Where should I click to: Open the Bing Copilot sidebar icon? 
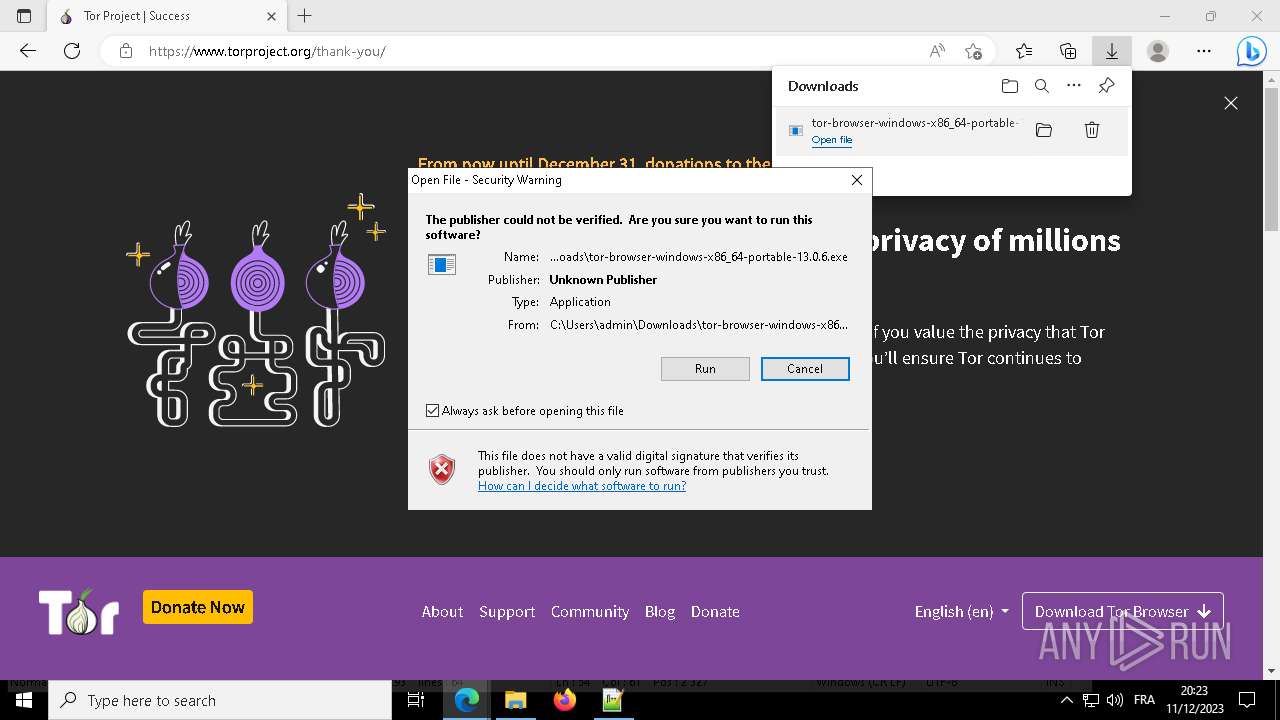click(1251, 51)
